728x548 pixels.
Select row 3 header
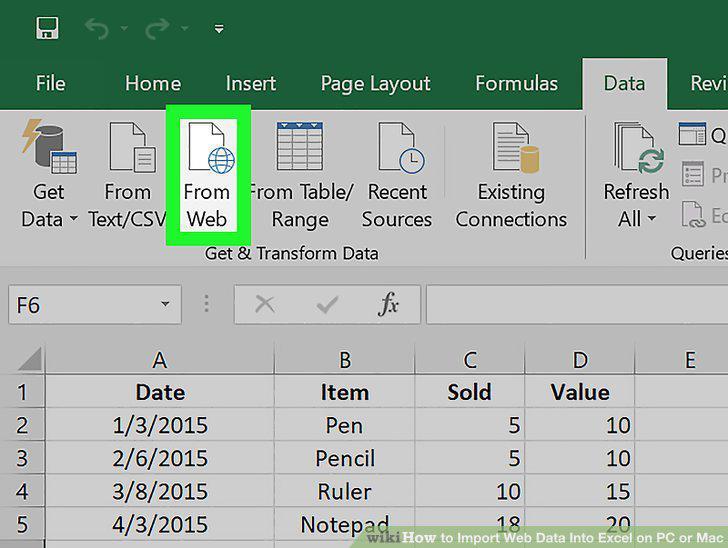click(22, 458)
